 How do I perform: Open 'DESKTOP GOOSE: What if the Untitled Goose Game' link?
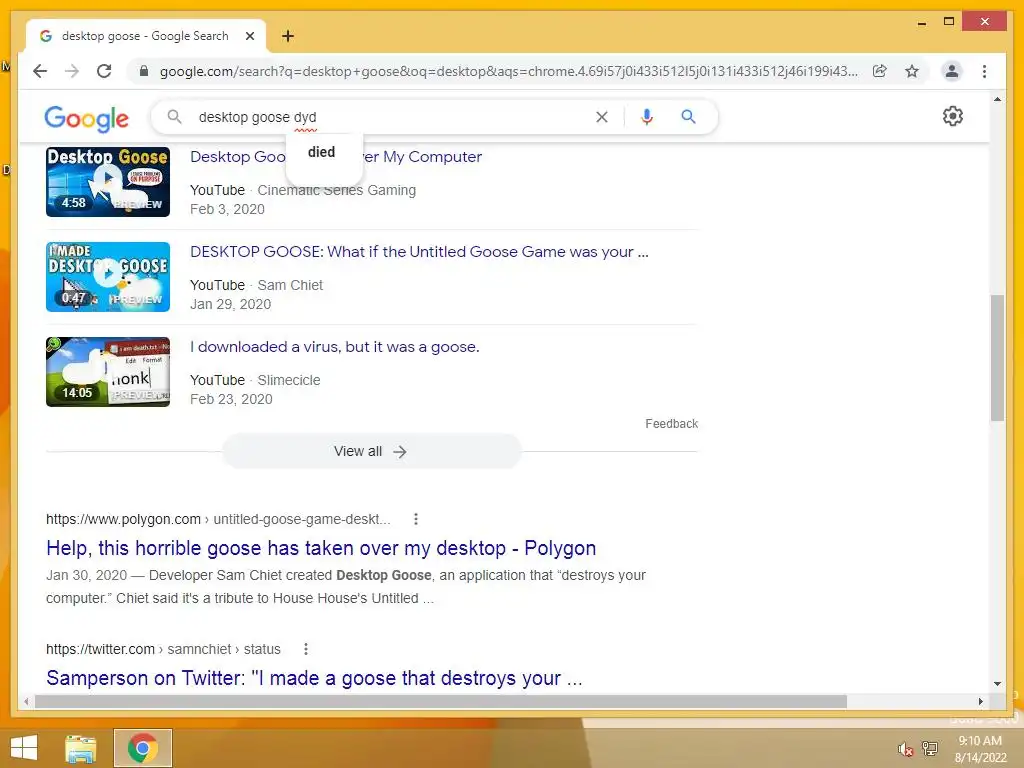point(419,251)
